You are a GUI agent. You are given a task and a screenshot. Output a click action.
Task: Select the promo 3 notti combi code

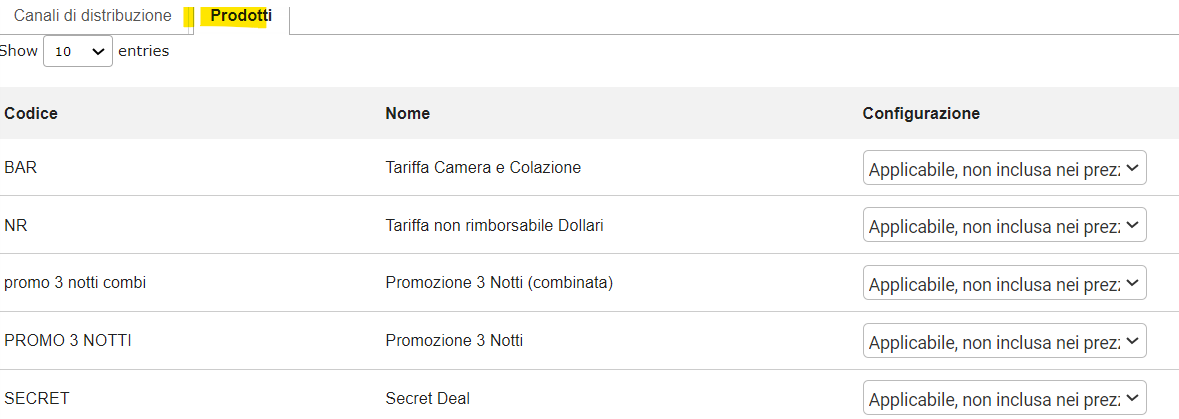[75, 283]
